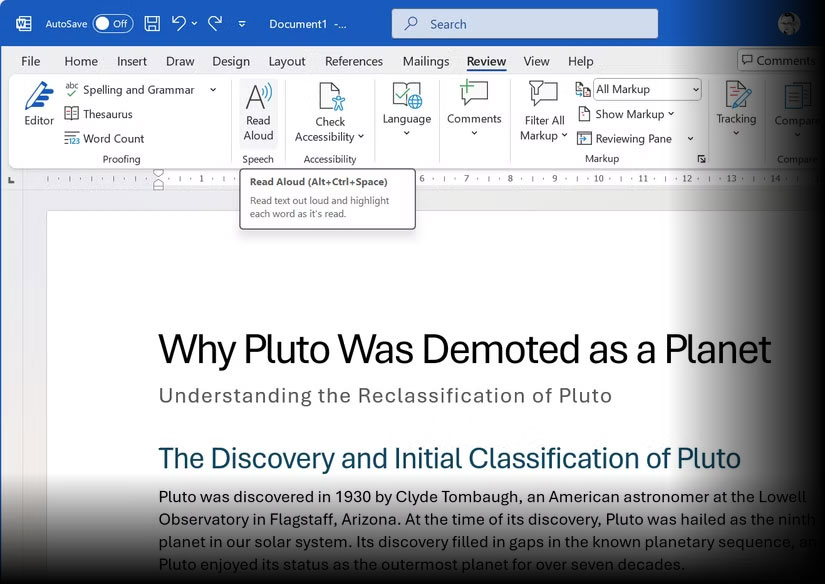Click in the Search box
This screenshot has width=825, height=584.
pyautogui.click(x=524, y=24)
